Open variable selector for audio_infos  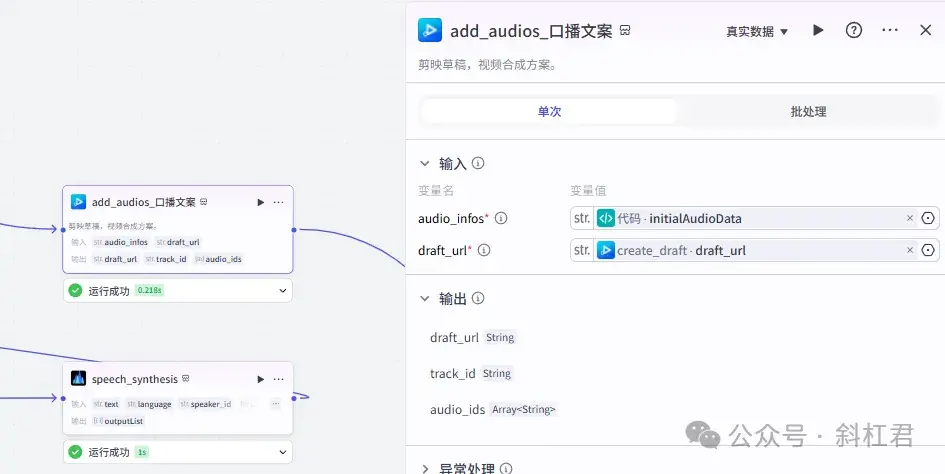[928, 218]
